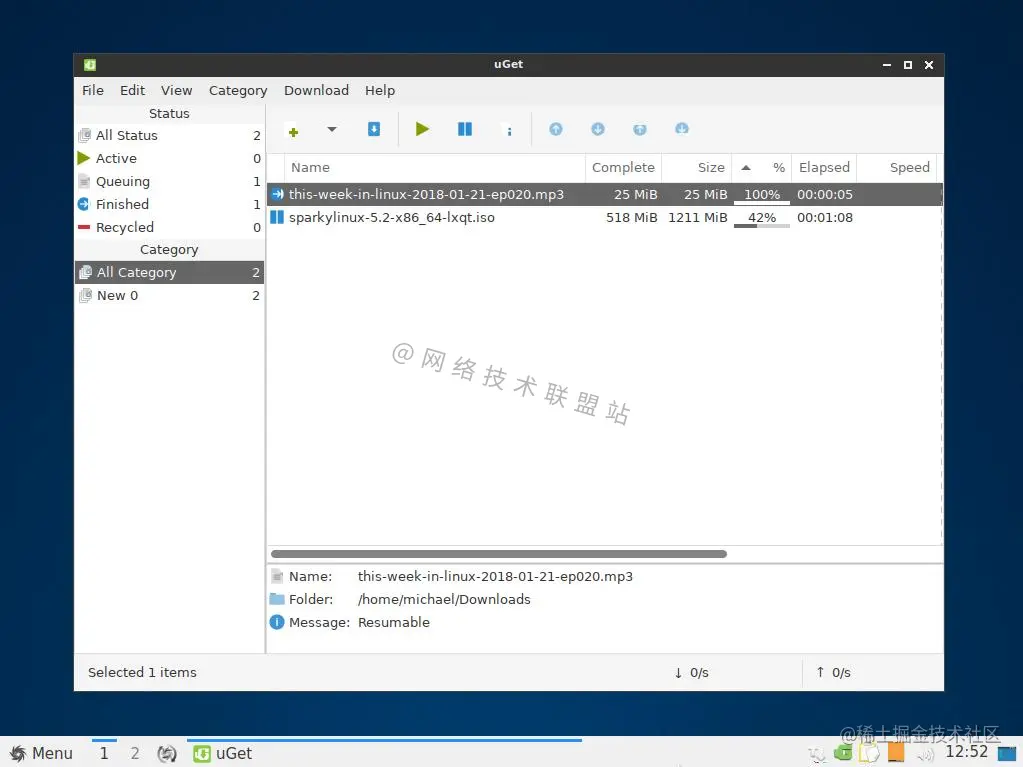The height and width of the screenshot is (767, 1023).
Task: Click the New 0 category icon
Action: (85, 295)
